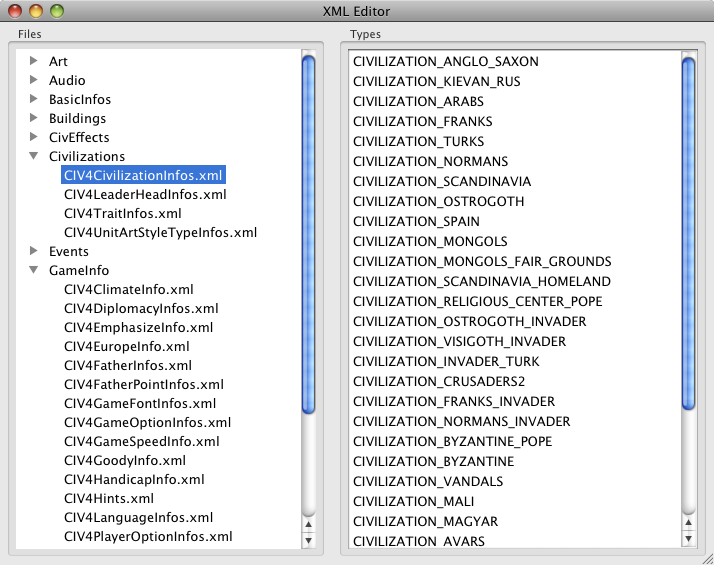Select CIVILIZATION_MAGYAR type
714x565 pixels.
[425, 522]
